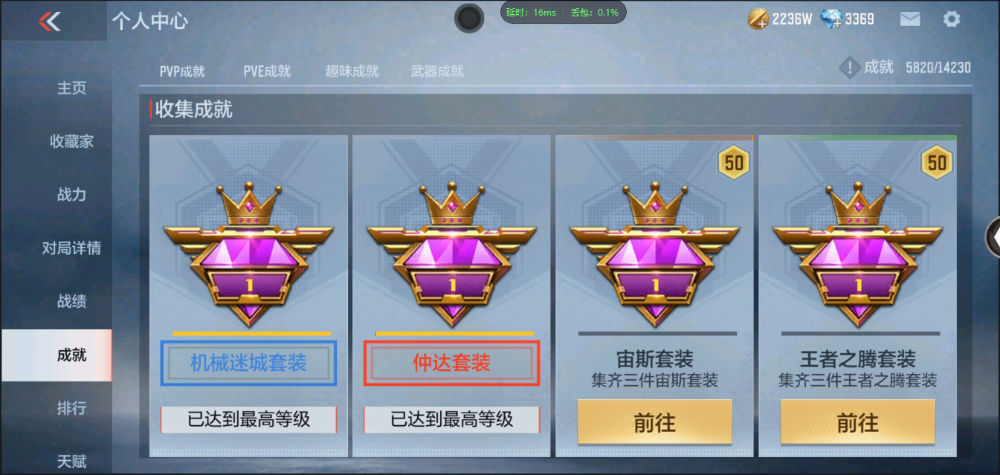Click 前往 button under 宙斯套装

[655, 421]
